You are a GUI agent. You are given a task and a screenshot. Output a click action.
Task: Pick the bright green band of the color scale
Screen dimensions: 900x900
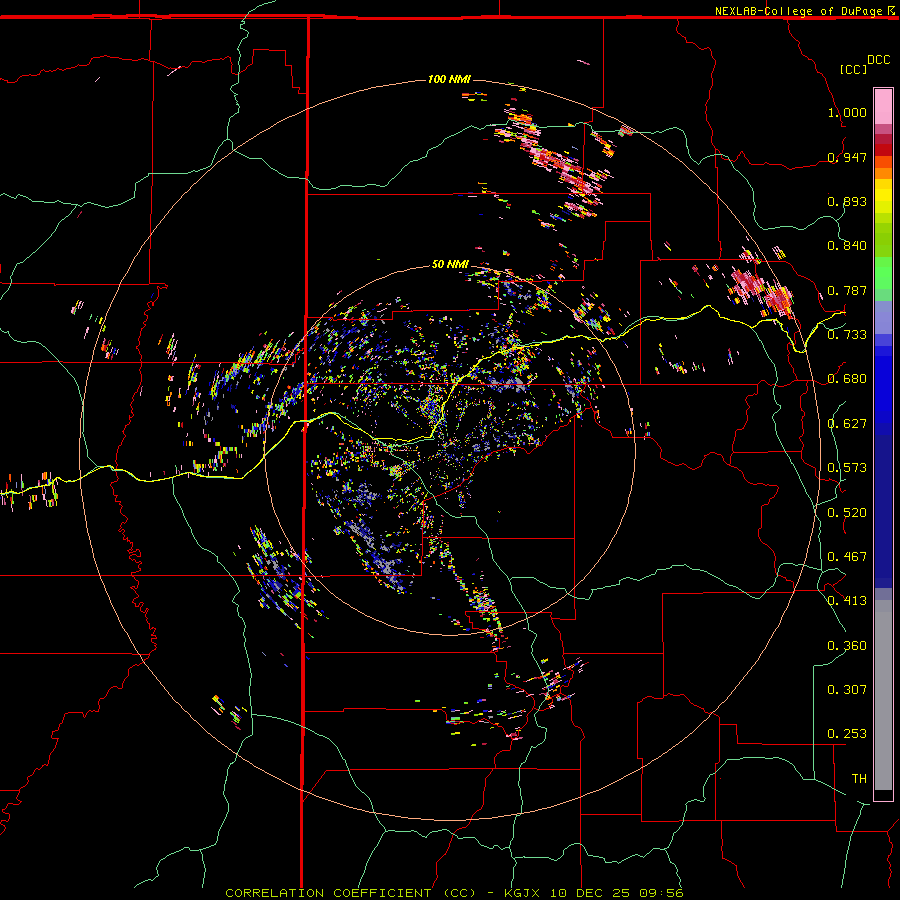(883, 273)
